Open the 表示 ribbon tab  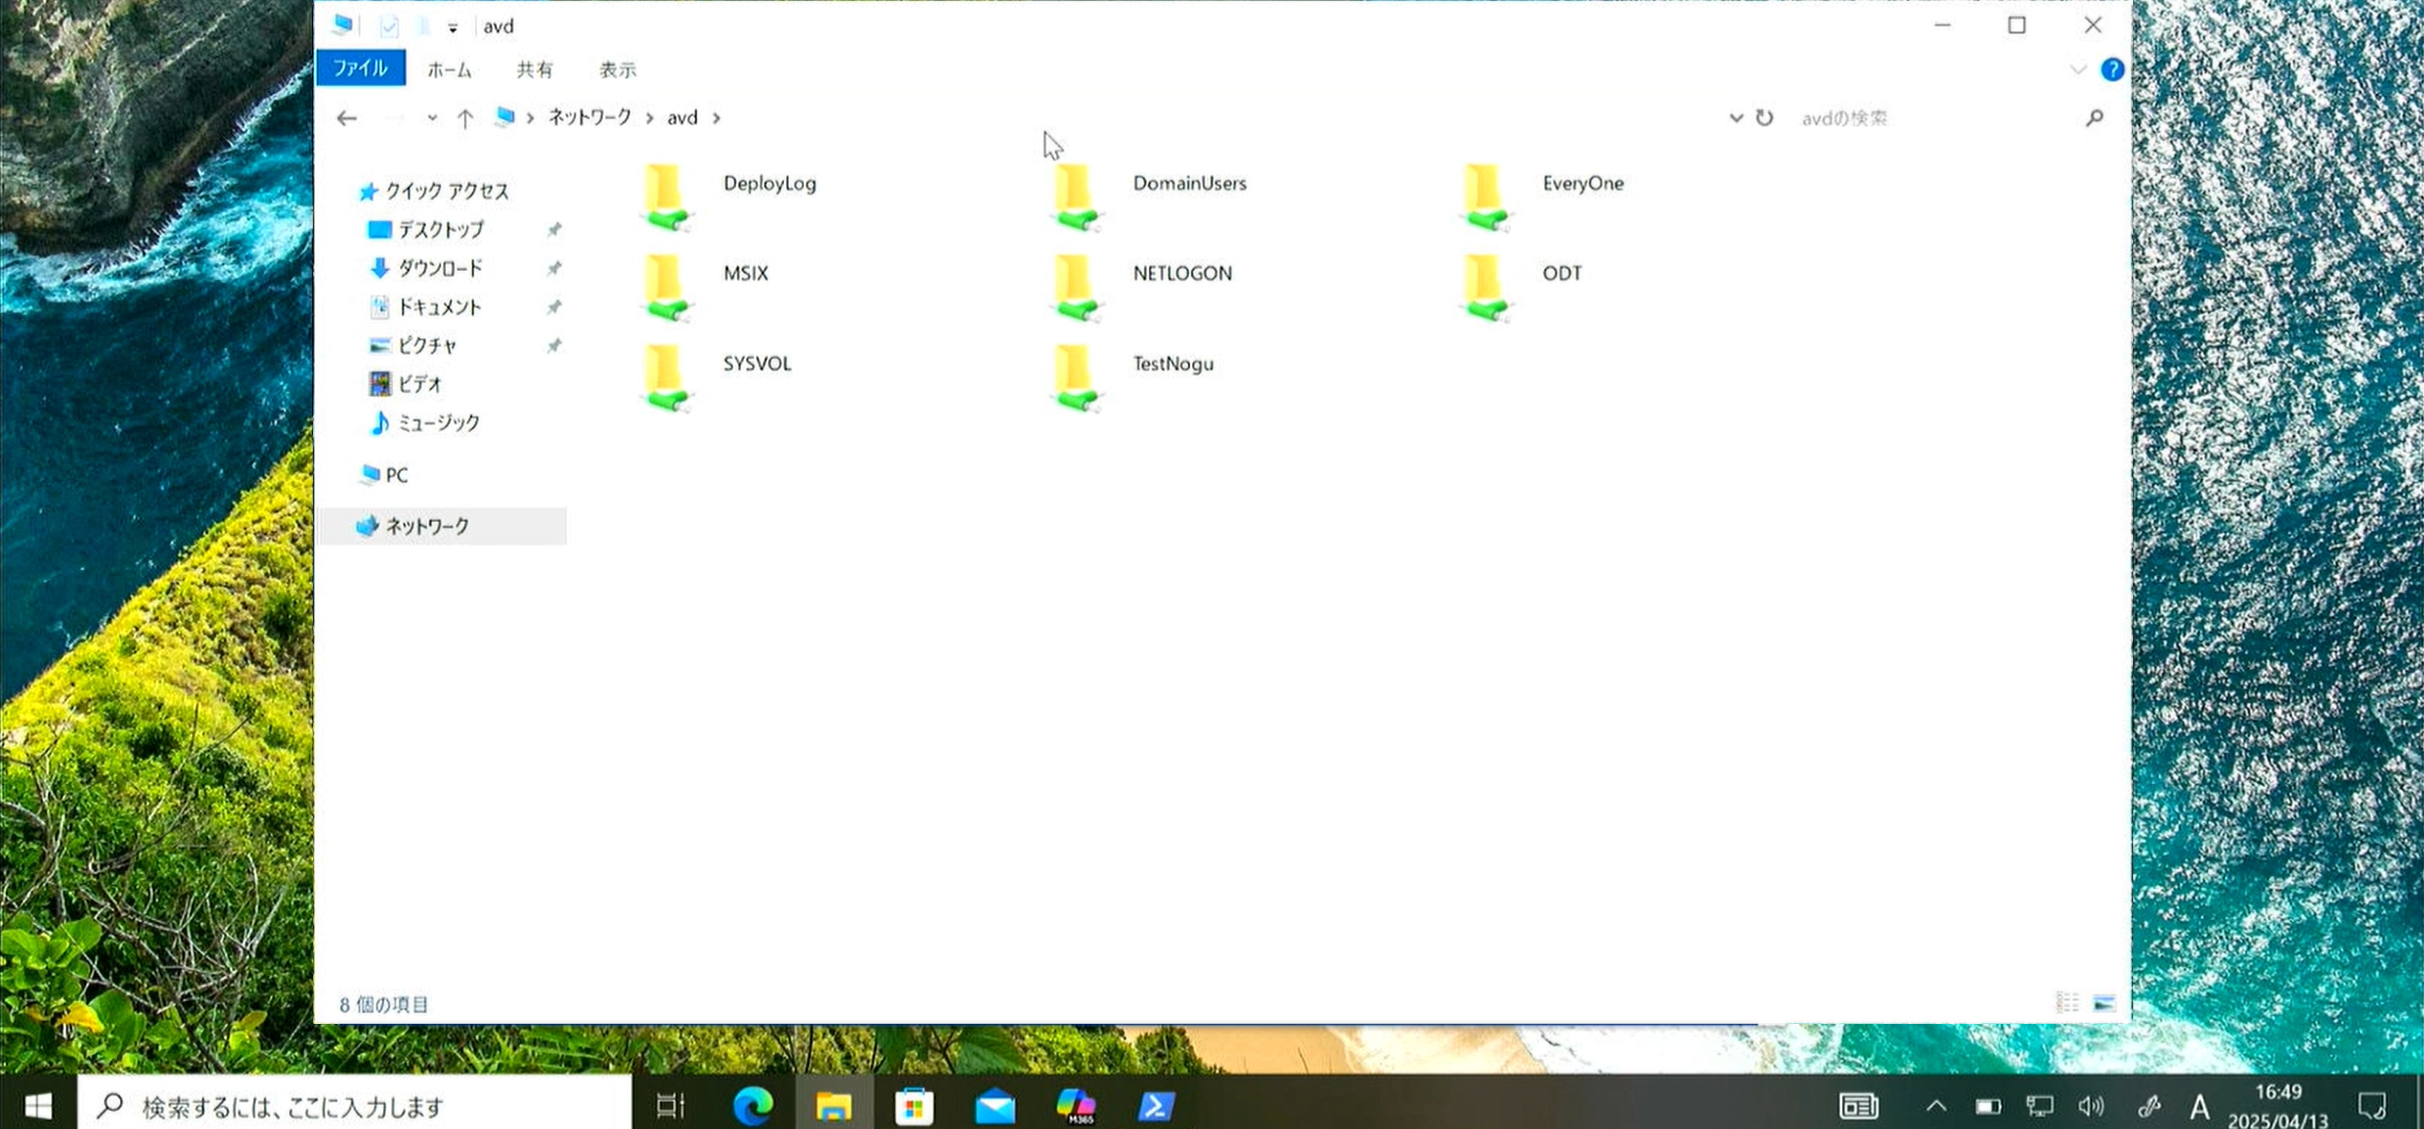pos(617,70)
